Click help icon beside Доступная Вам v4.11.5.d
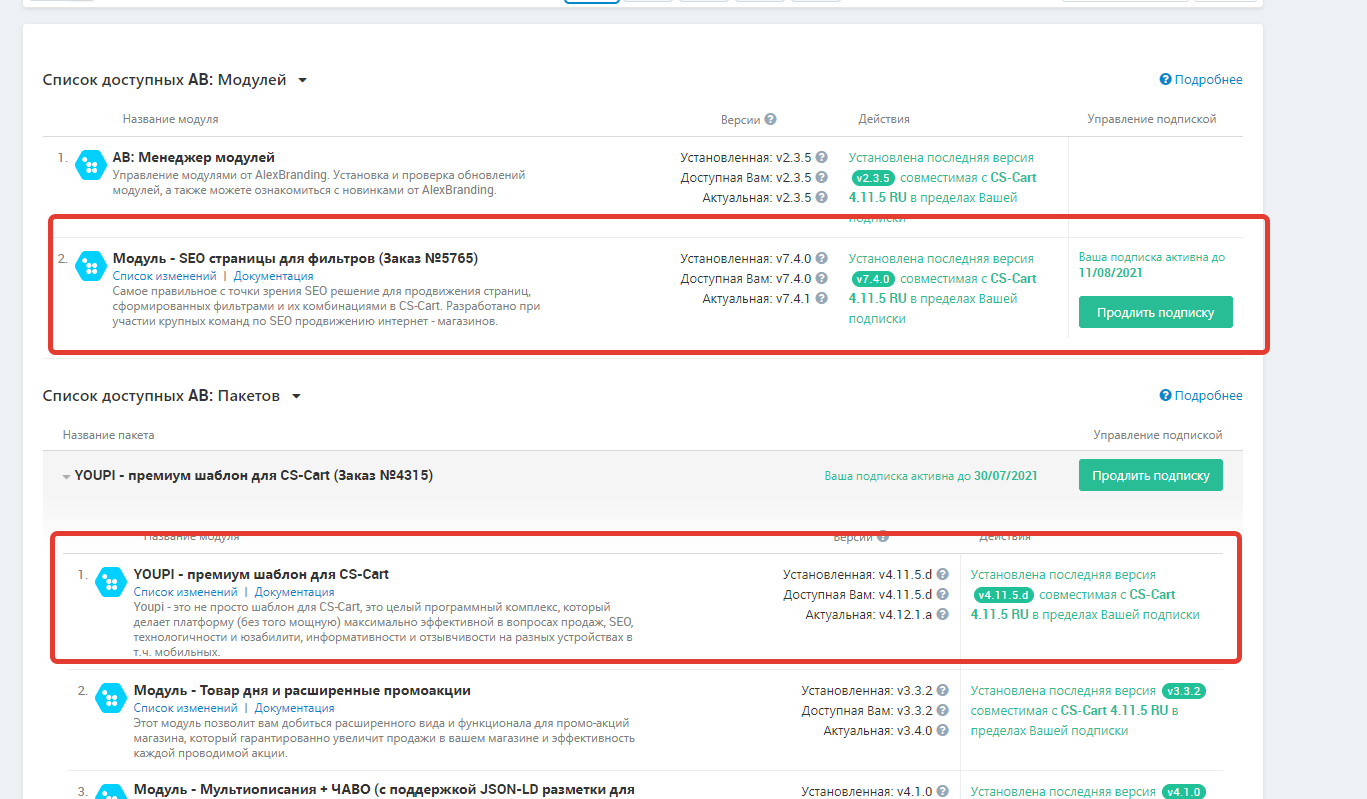This screenshot has height=799, width=1367. coord(942,594)
